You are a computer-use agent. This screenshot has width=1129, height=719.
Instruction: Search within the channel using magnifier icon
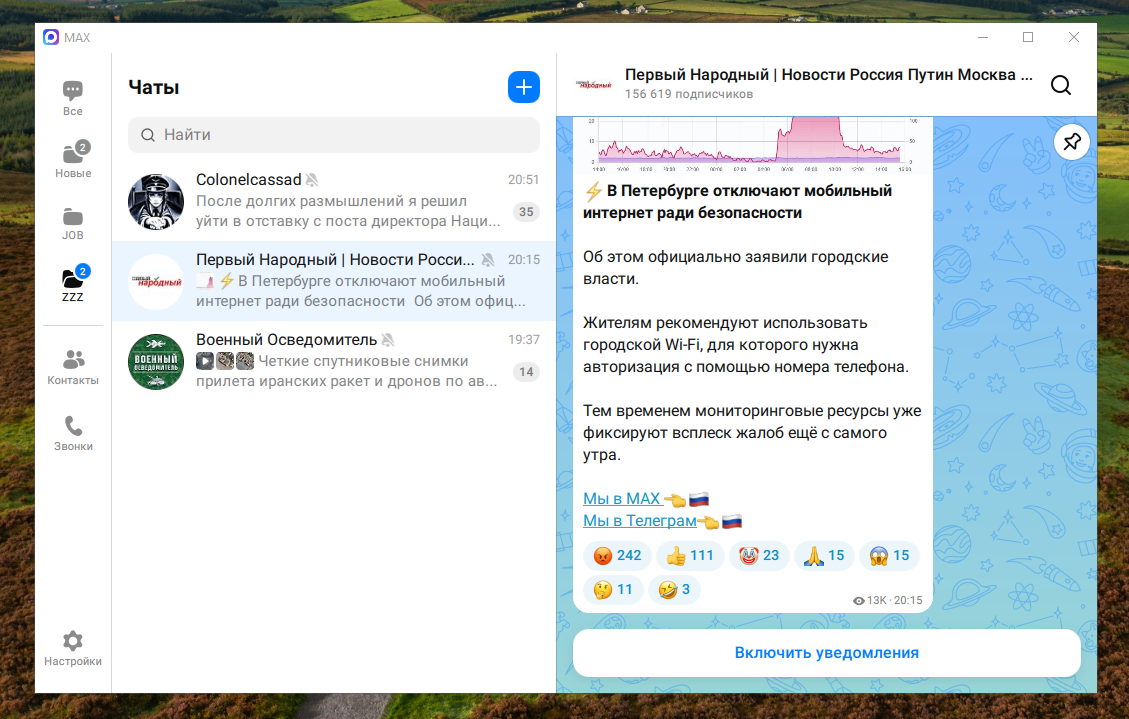click(1061, 85)
